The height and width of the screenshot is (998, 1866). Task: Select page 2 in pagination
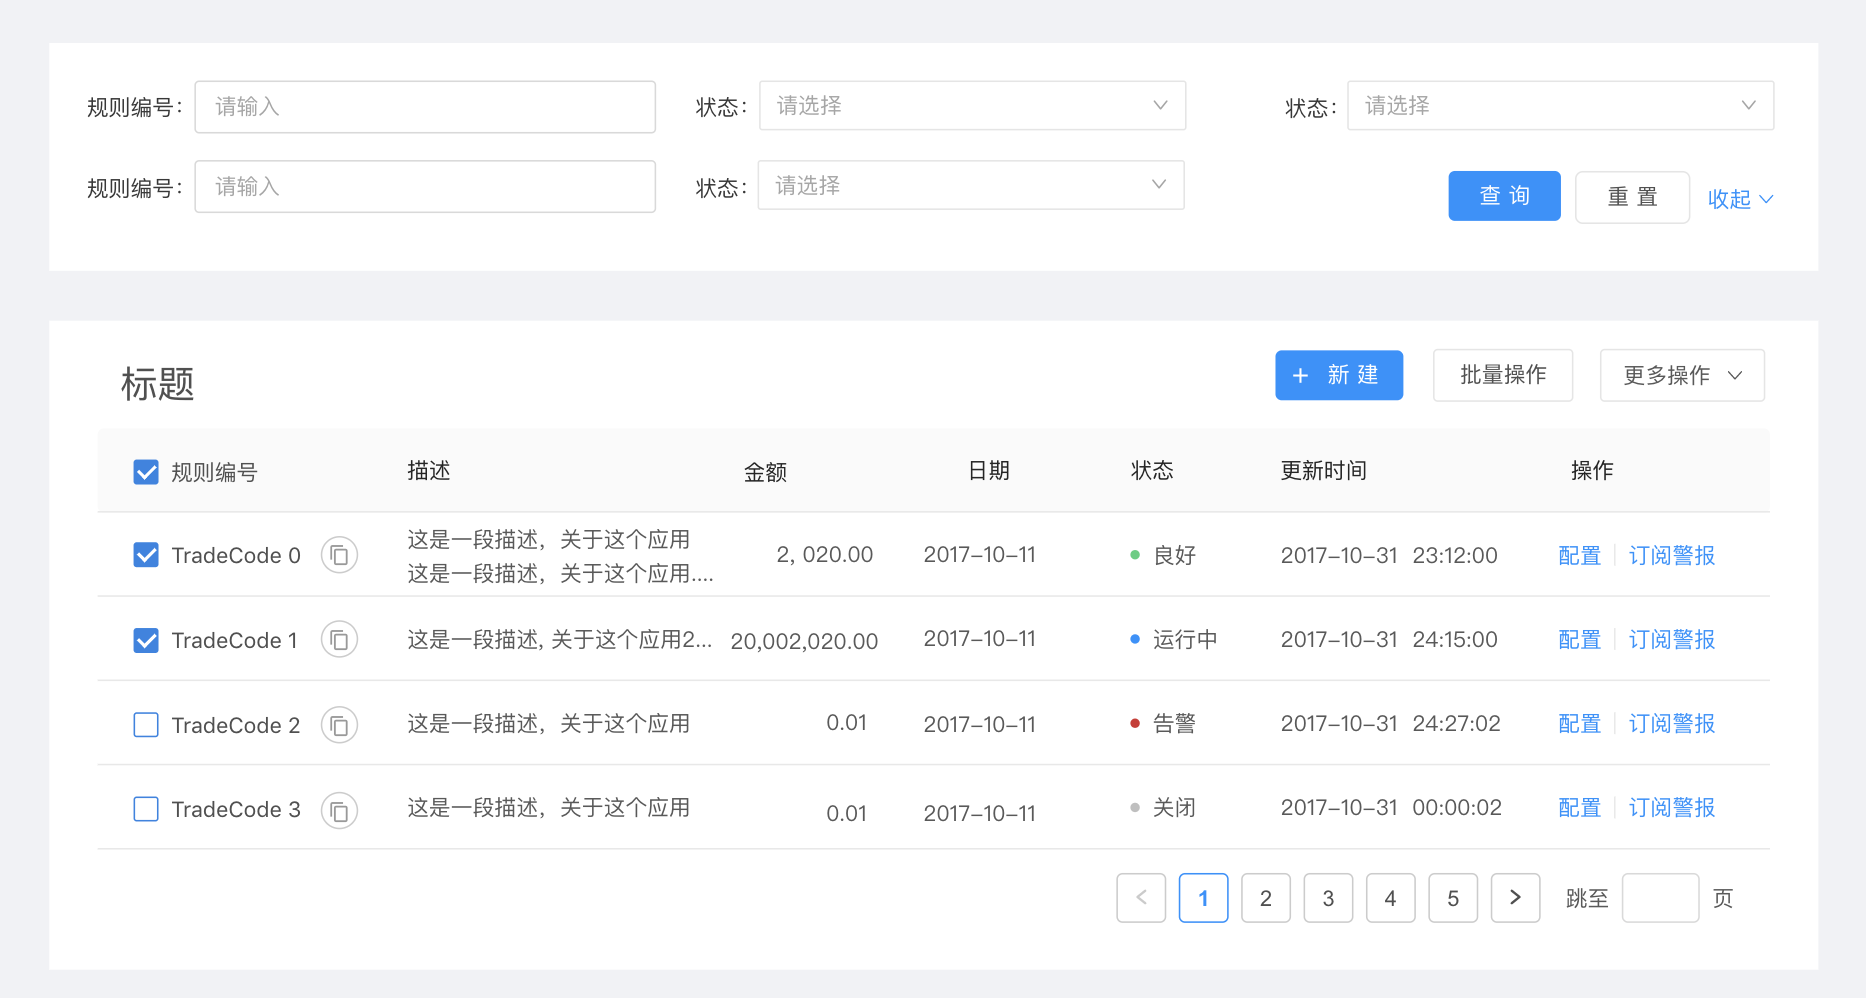click(1266, 897)
